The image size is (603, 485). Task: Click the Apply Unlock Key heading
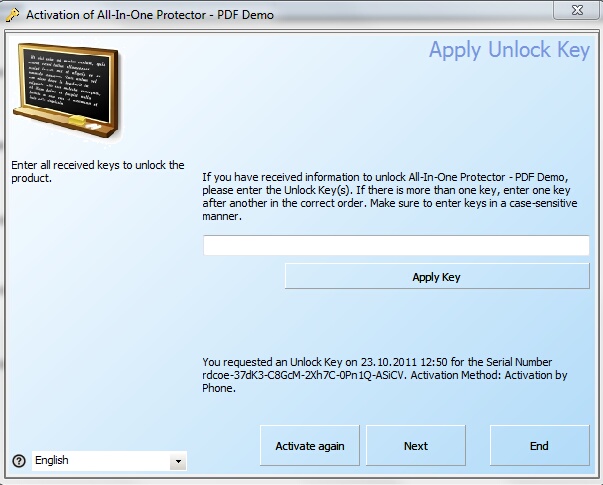(x=509, y=51)
